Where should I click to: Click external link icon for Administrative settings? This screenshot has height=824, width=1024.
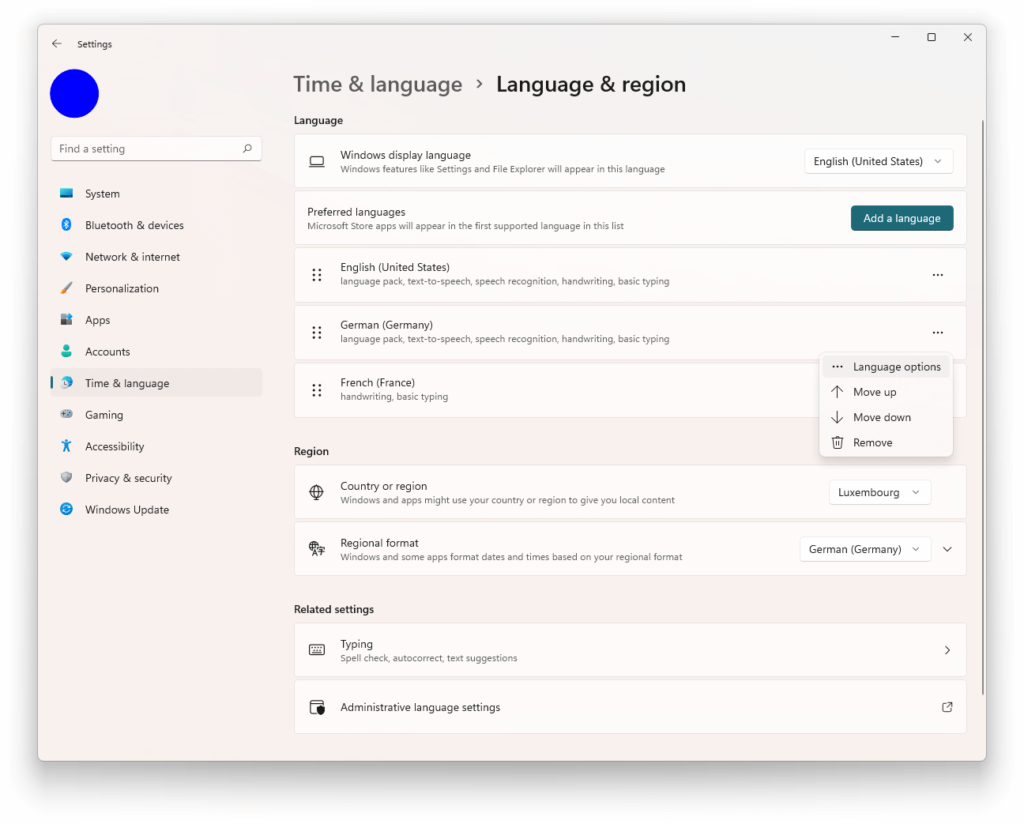[x=947, y=707]
